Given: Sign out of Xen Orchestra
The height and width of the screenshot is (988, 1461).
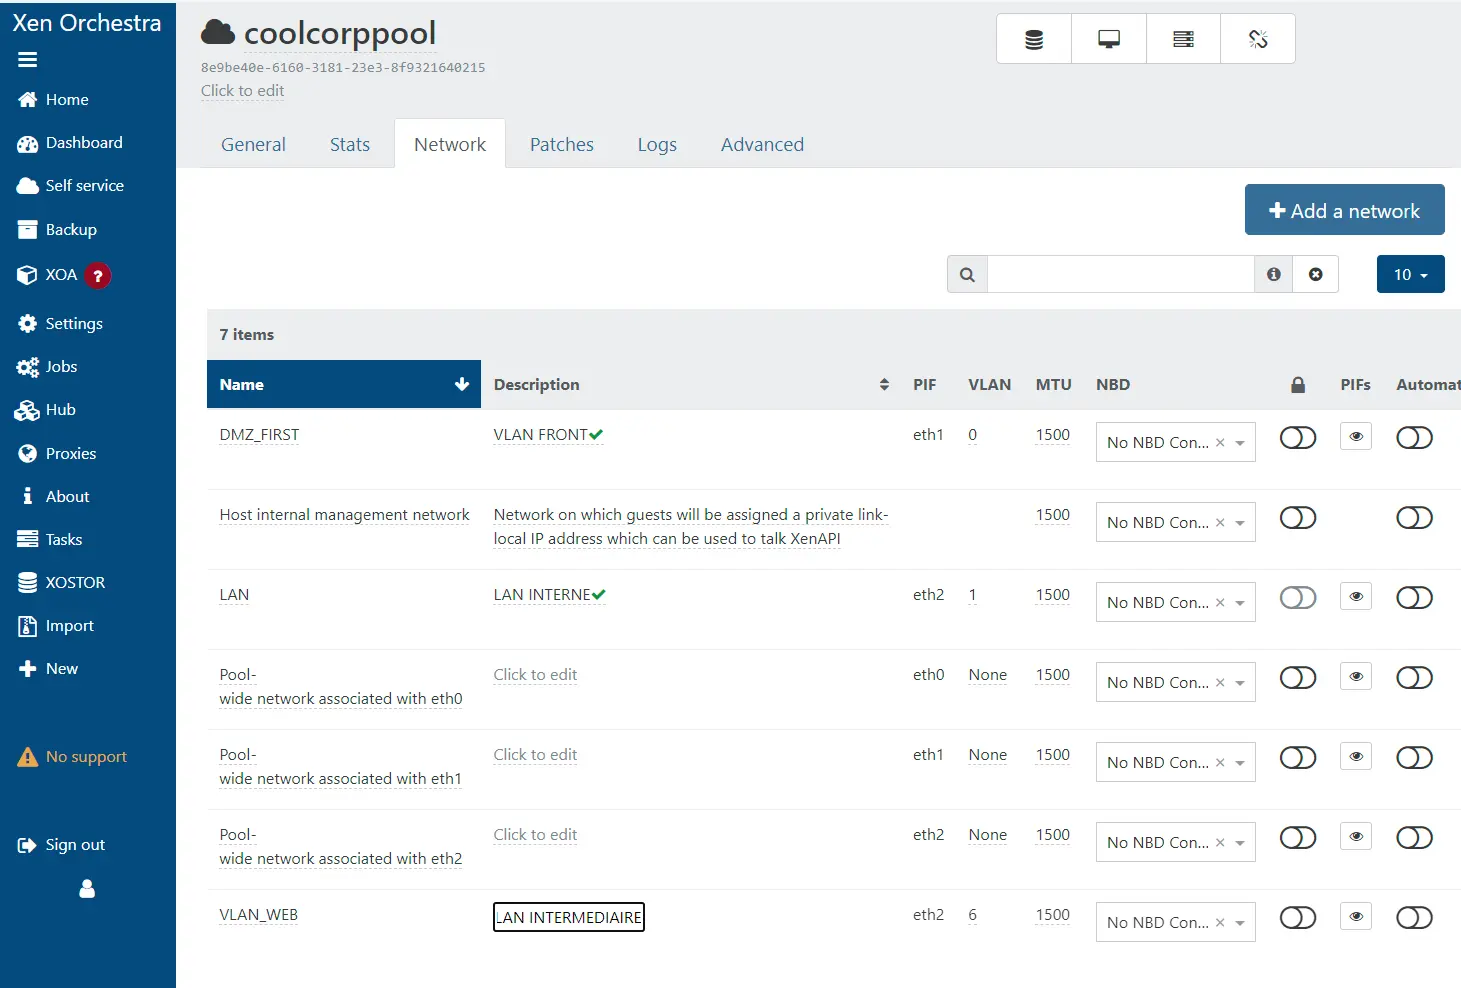Looking at the screenshot, I should tap(62, 845).
